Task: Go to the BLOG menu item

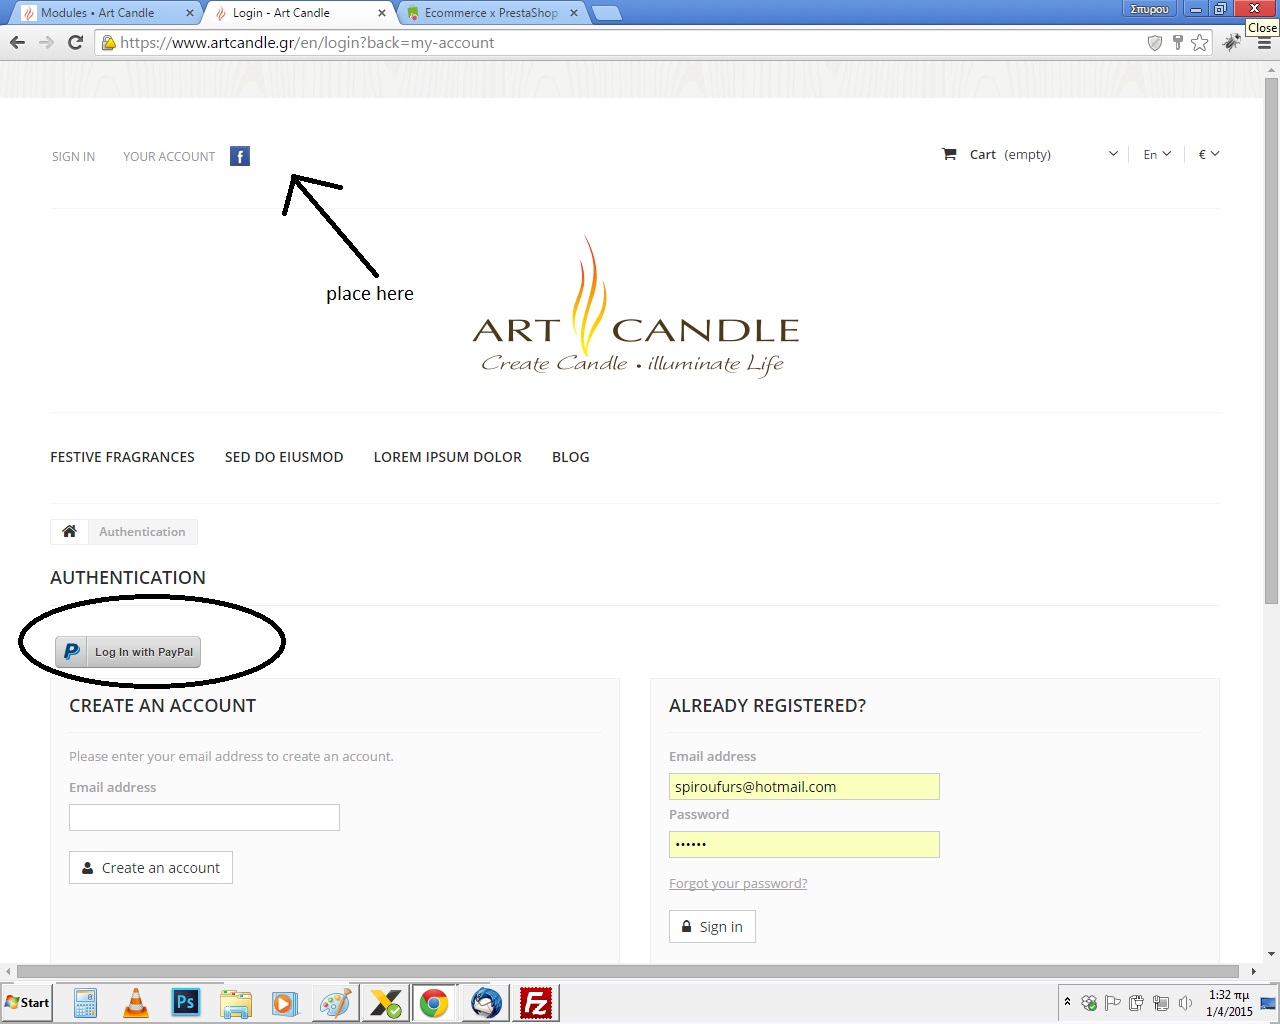Action: click(x=571, y=457)
